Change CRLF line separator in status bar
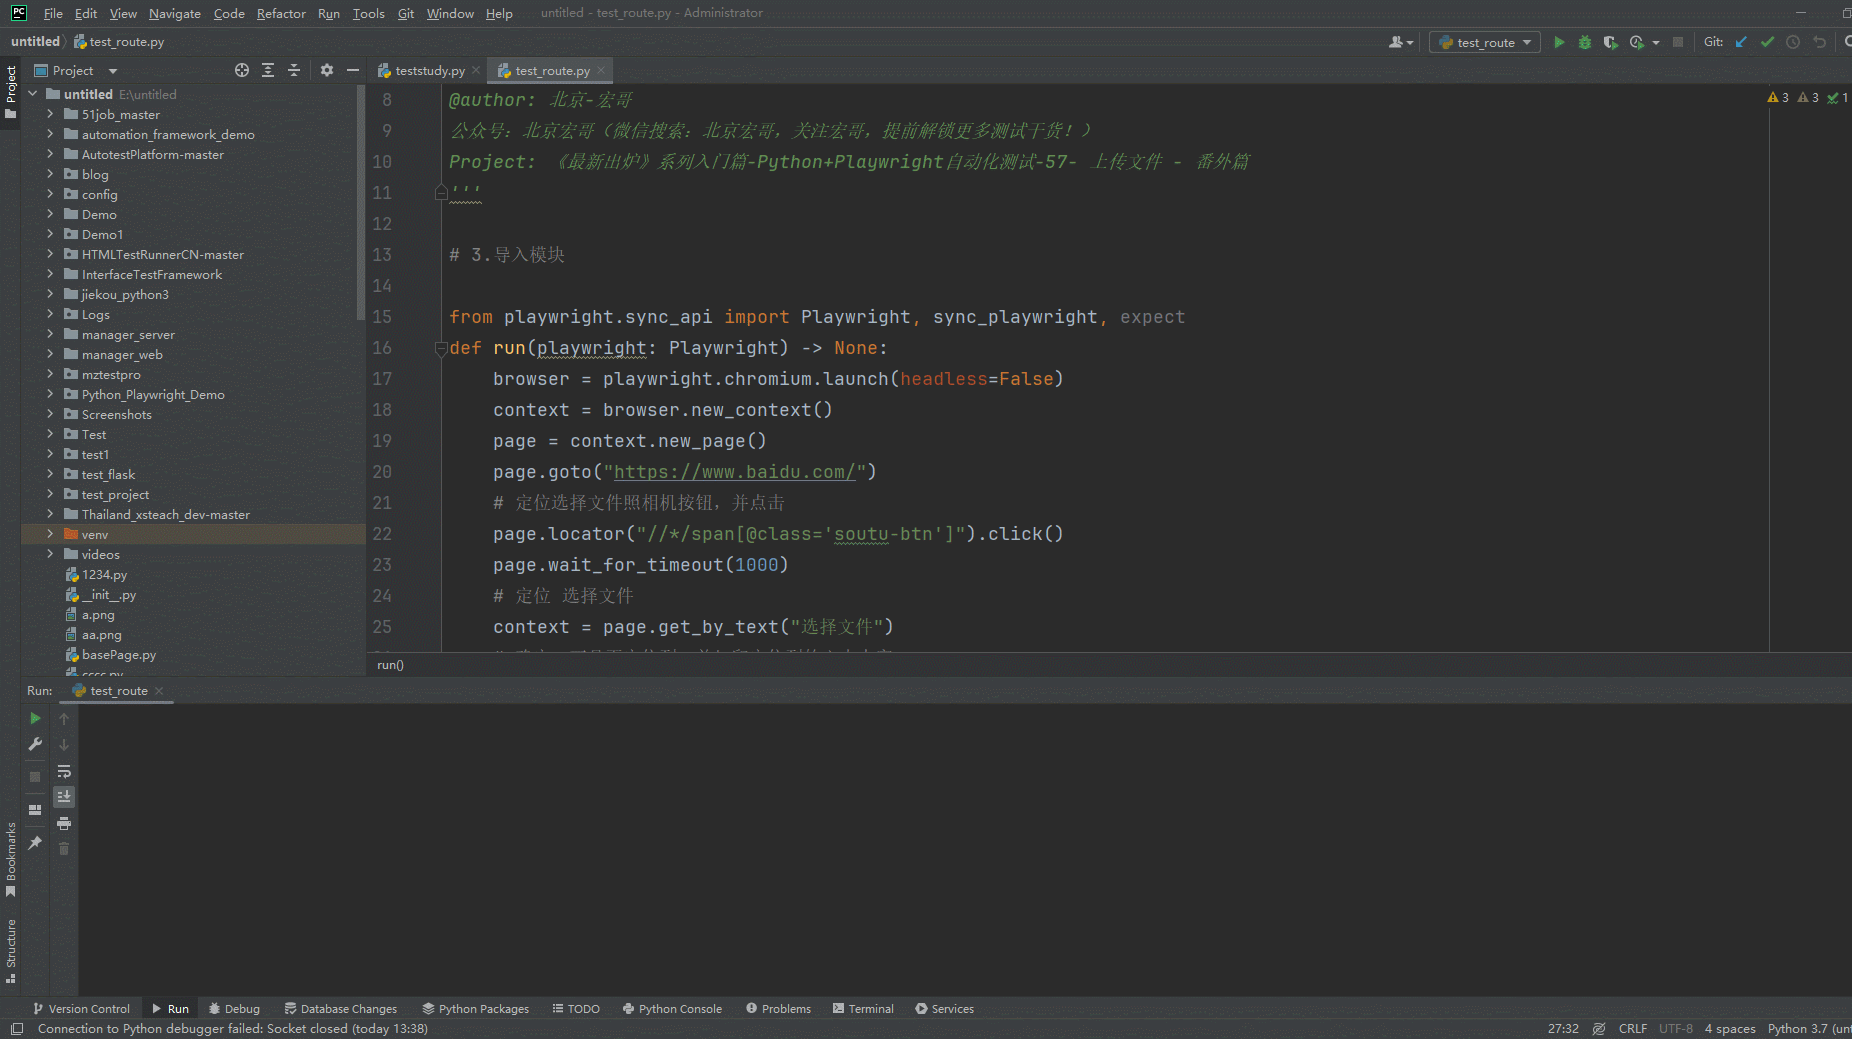The height and width of the screenshot is (1039, 1852). (1632, 1028)
